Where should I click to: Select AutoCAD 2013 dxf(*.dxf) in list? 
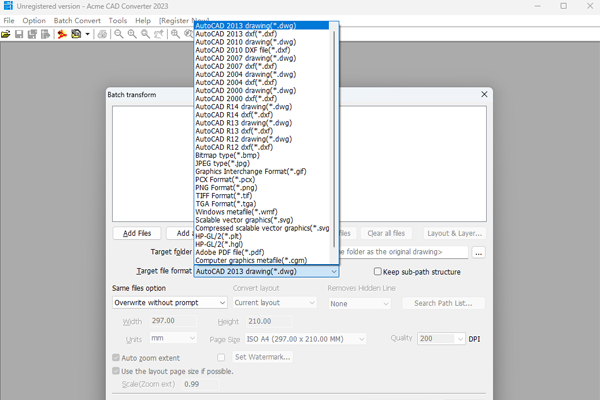coord(262,34)
